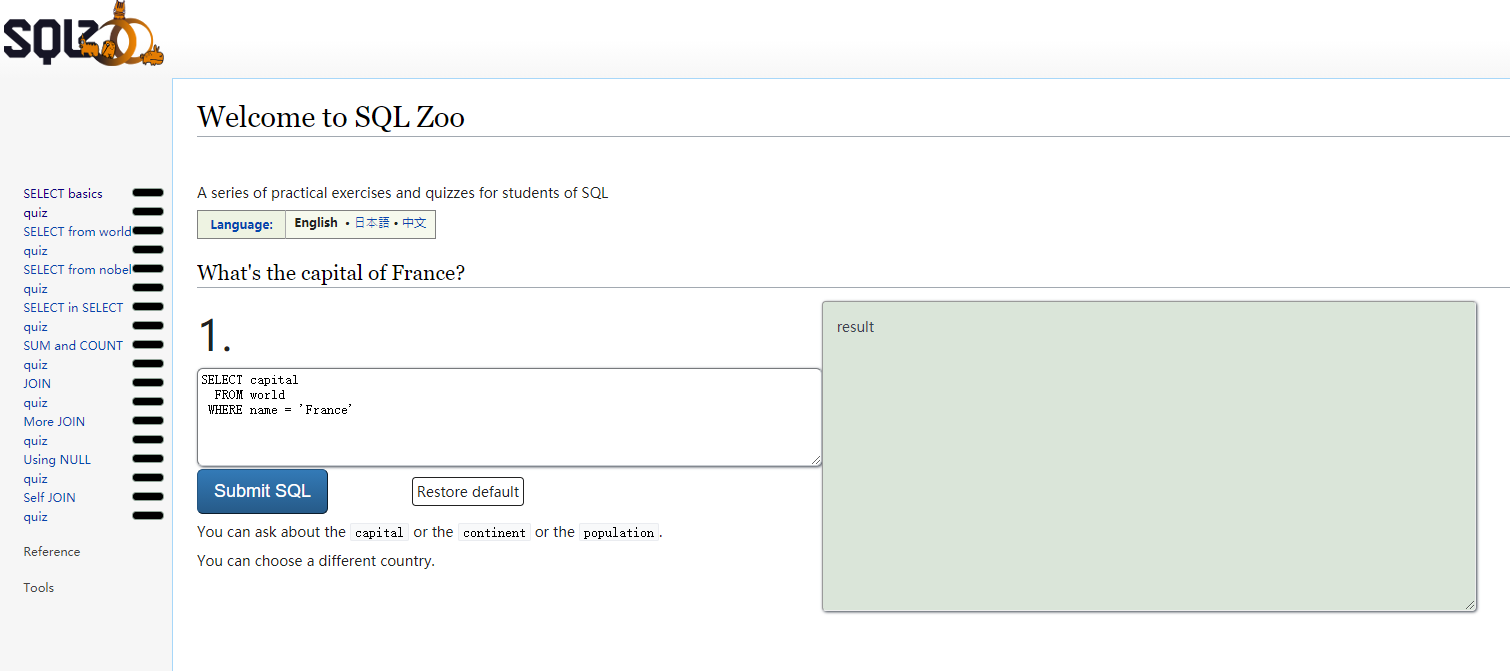Click the progress bar next to More JOIN

(x=147, y=421)
